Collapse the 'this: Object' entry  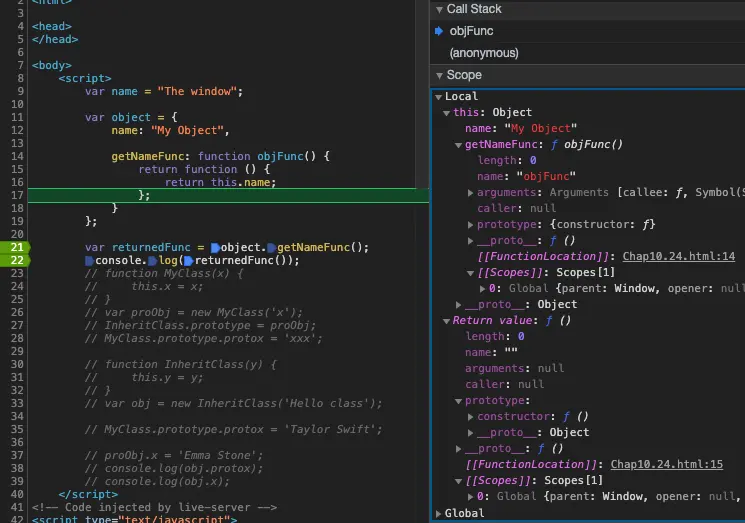point(447,113)
